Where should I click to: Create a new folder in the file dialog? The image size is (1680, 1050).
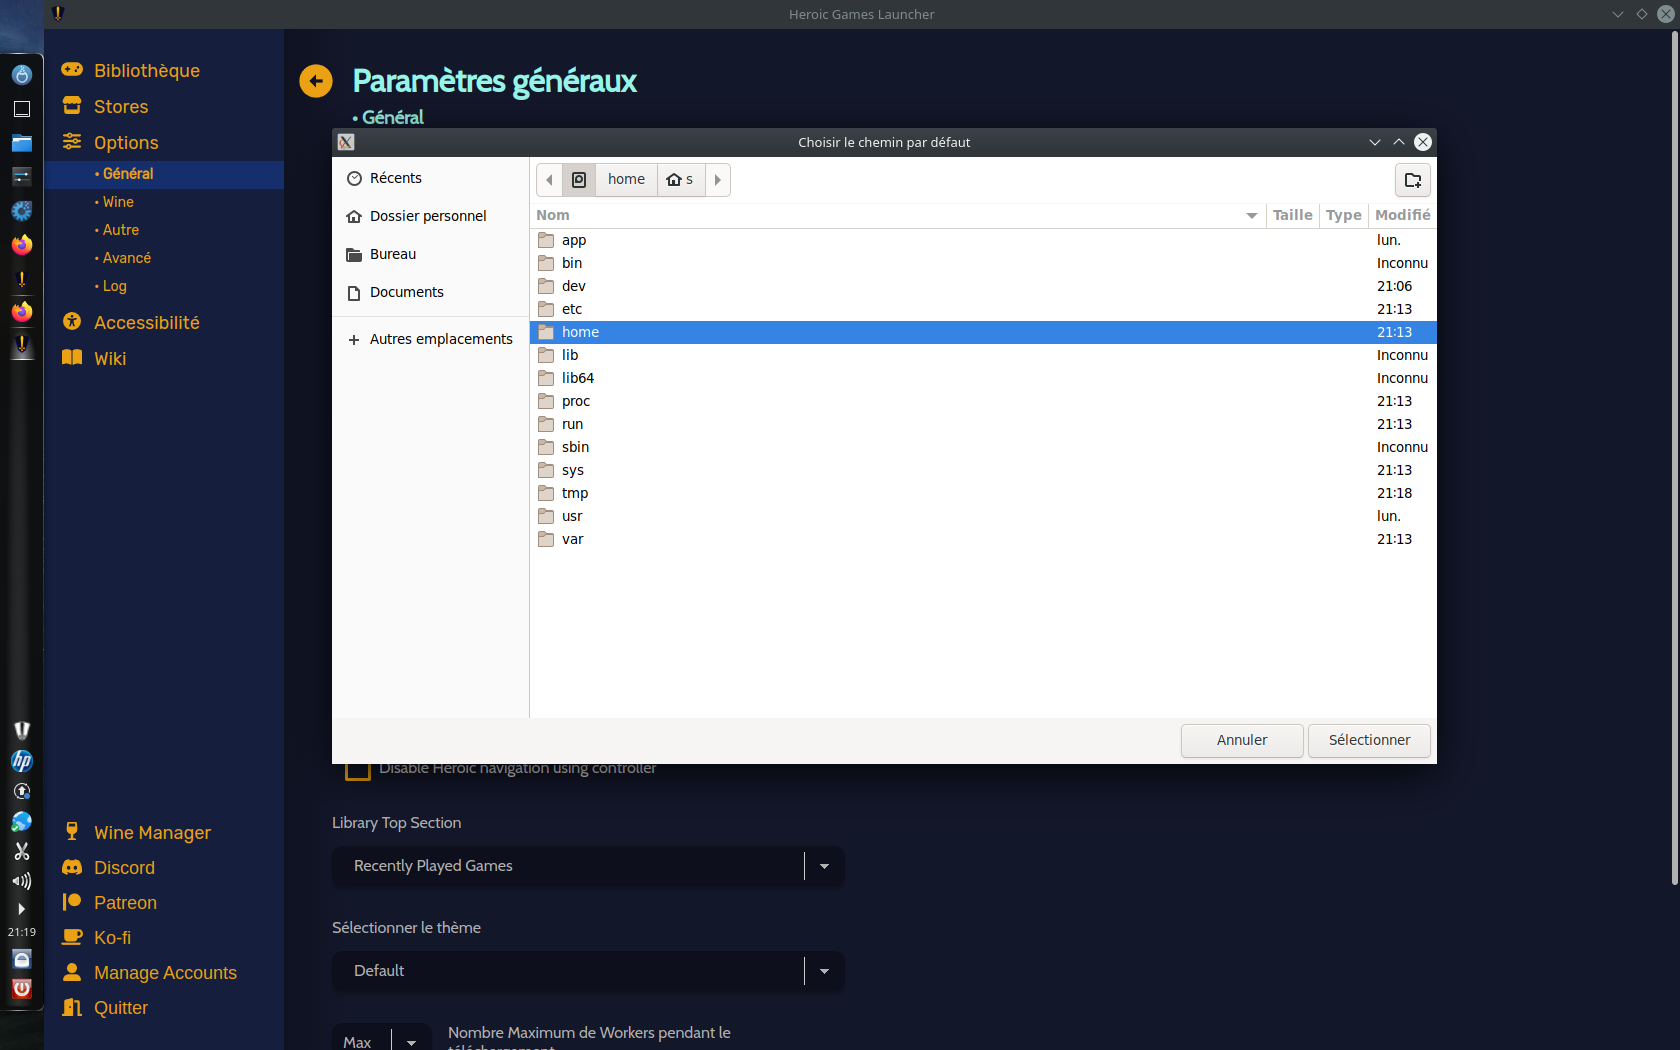coord(1413,180)
